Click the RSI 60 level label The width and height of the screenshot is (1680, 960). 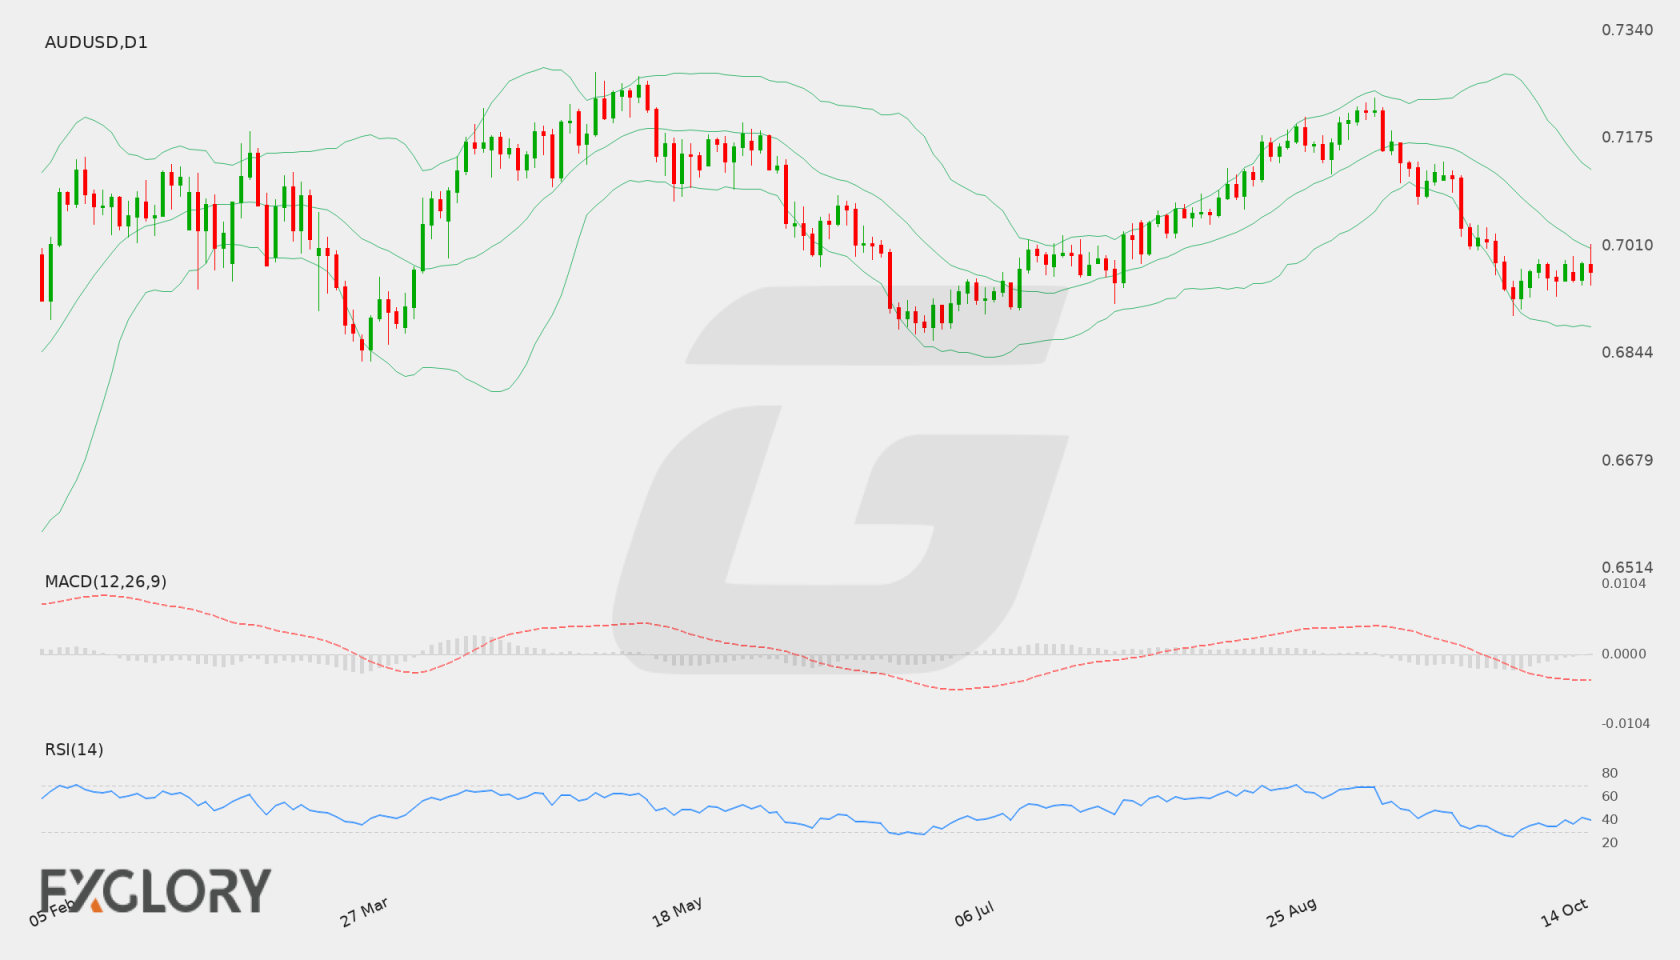click(1609, 796)
